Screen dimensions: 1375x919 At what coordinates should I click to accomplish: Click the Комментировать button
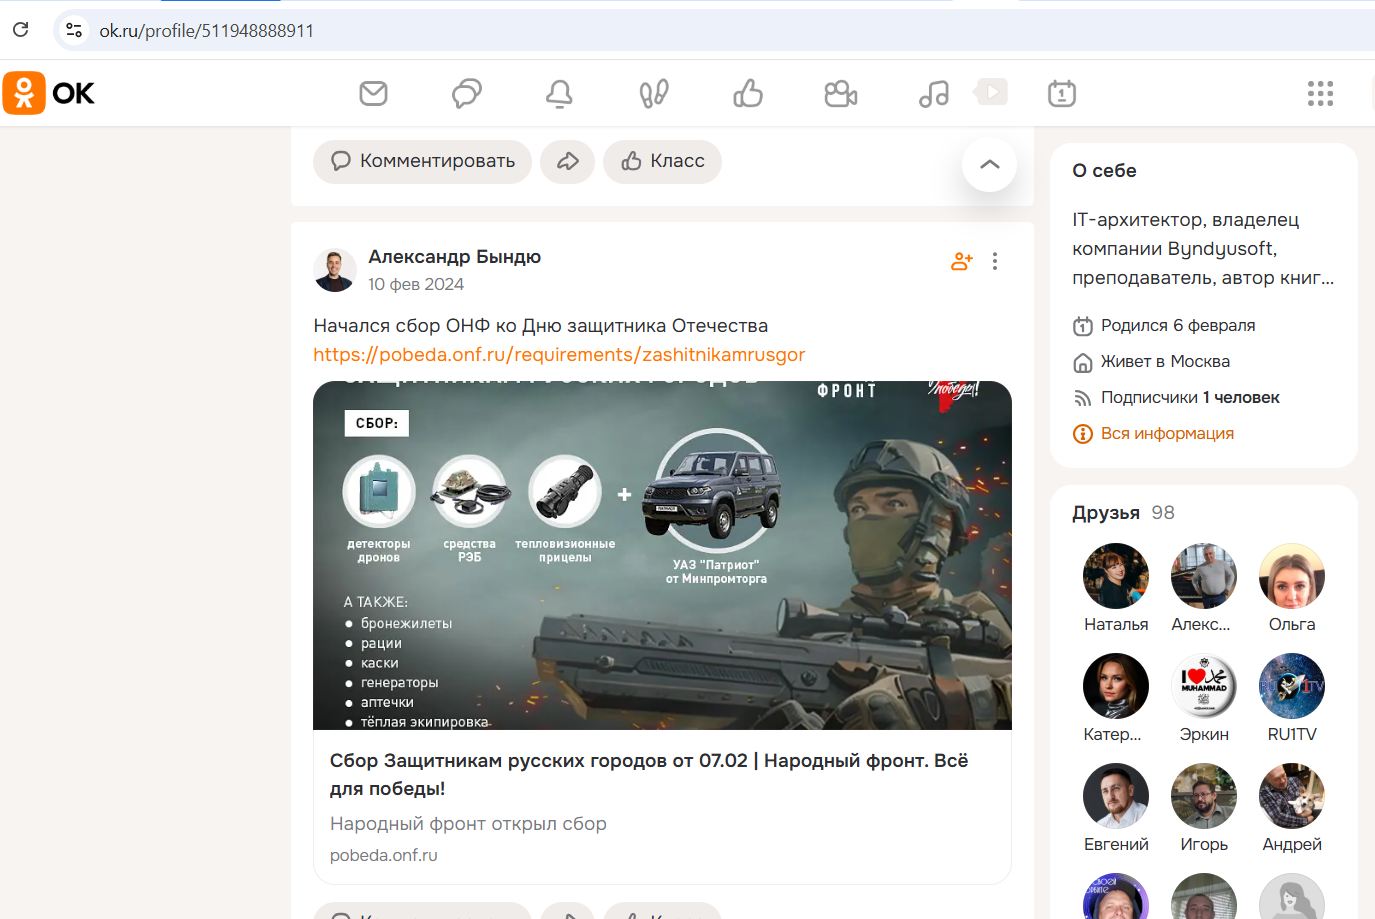[422, 161]
